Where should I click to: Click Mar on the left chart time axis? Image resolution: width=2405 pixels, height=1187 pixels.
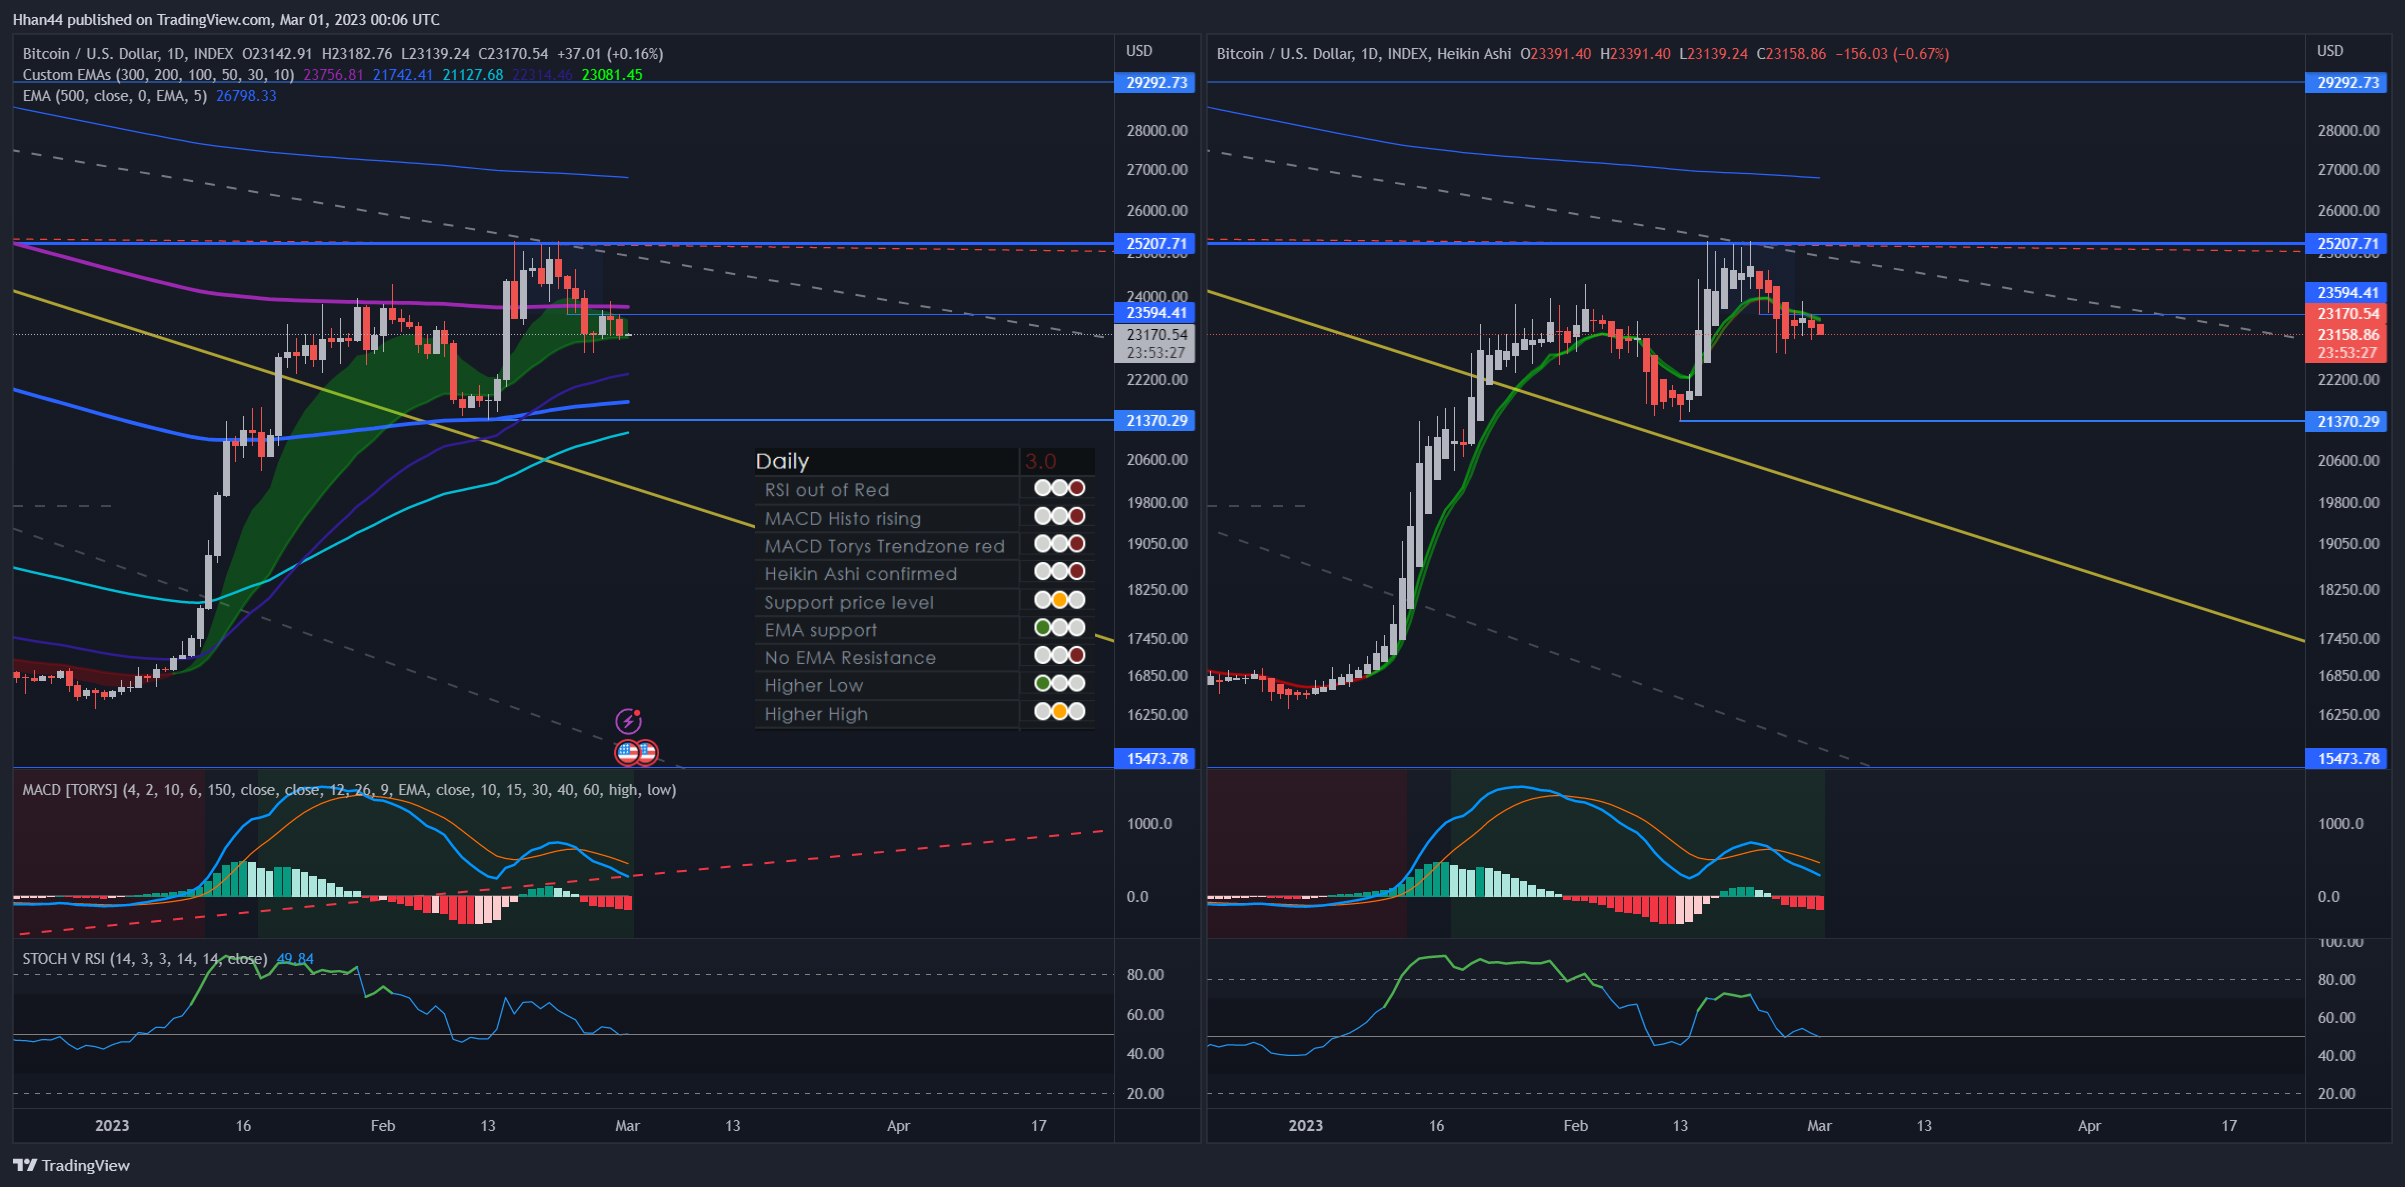[x=627, y=1126]
